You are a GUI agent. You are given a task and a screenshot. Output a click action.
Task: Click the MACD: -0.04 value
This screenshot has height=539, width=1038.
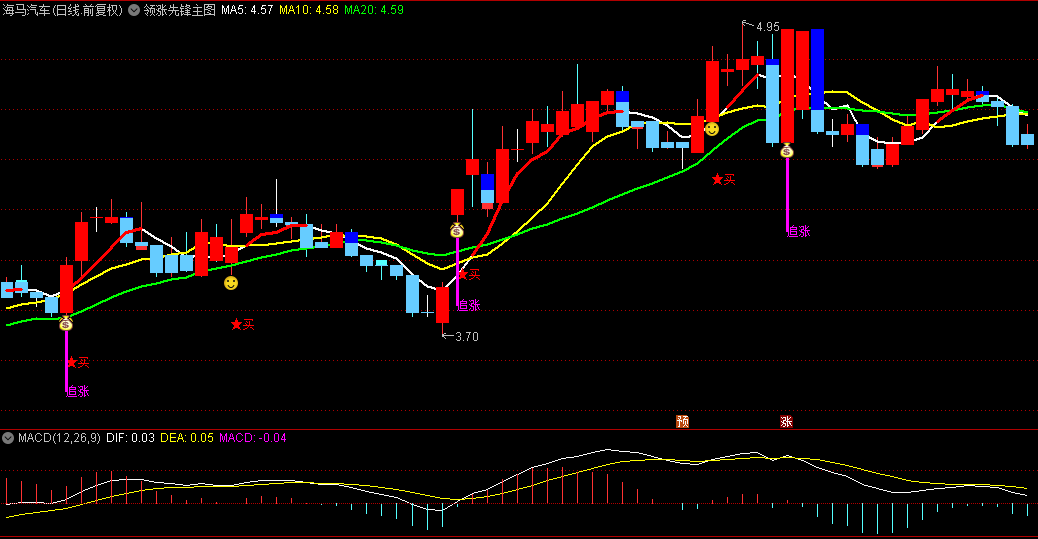coord(253,438)
